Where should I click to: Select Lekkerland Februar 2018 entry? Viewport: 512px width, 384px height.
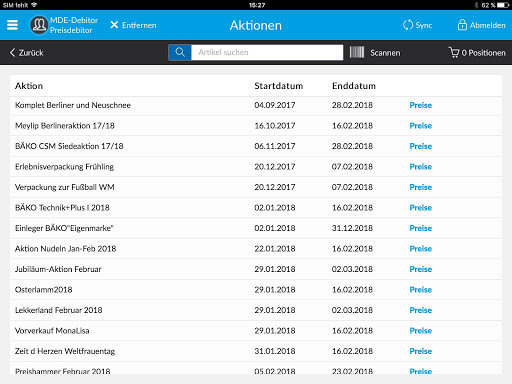tap(59, 310)
